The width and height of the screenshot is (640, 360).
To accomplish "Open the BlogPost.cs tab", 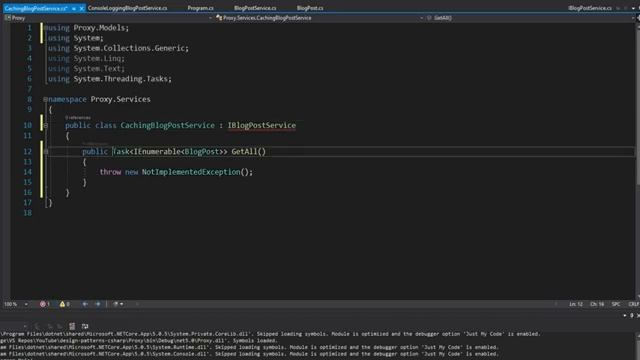I will [310, 8].
